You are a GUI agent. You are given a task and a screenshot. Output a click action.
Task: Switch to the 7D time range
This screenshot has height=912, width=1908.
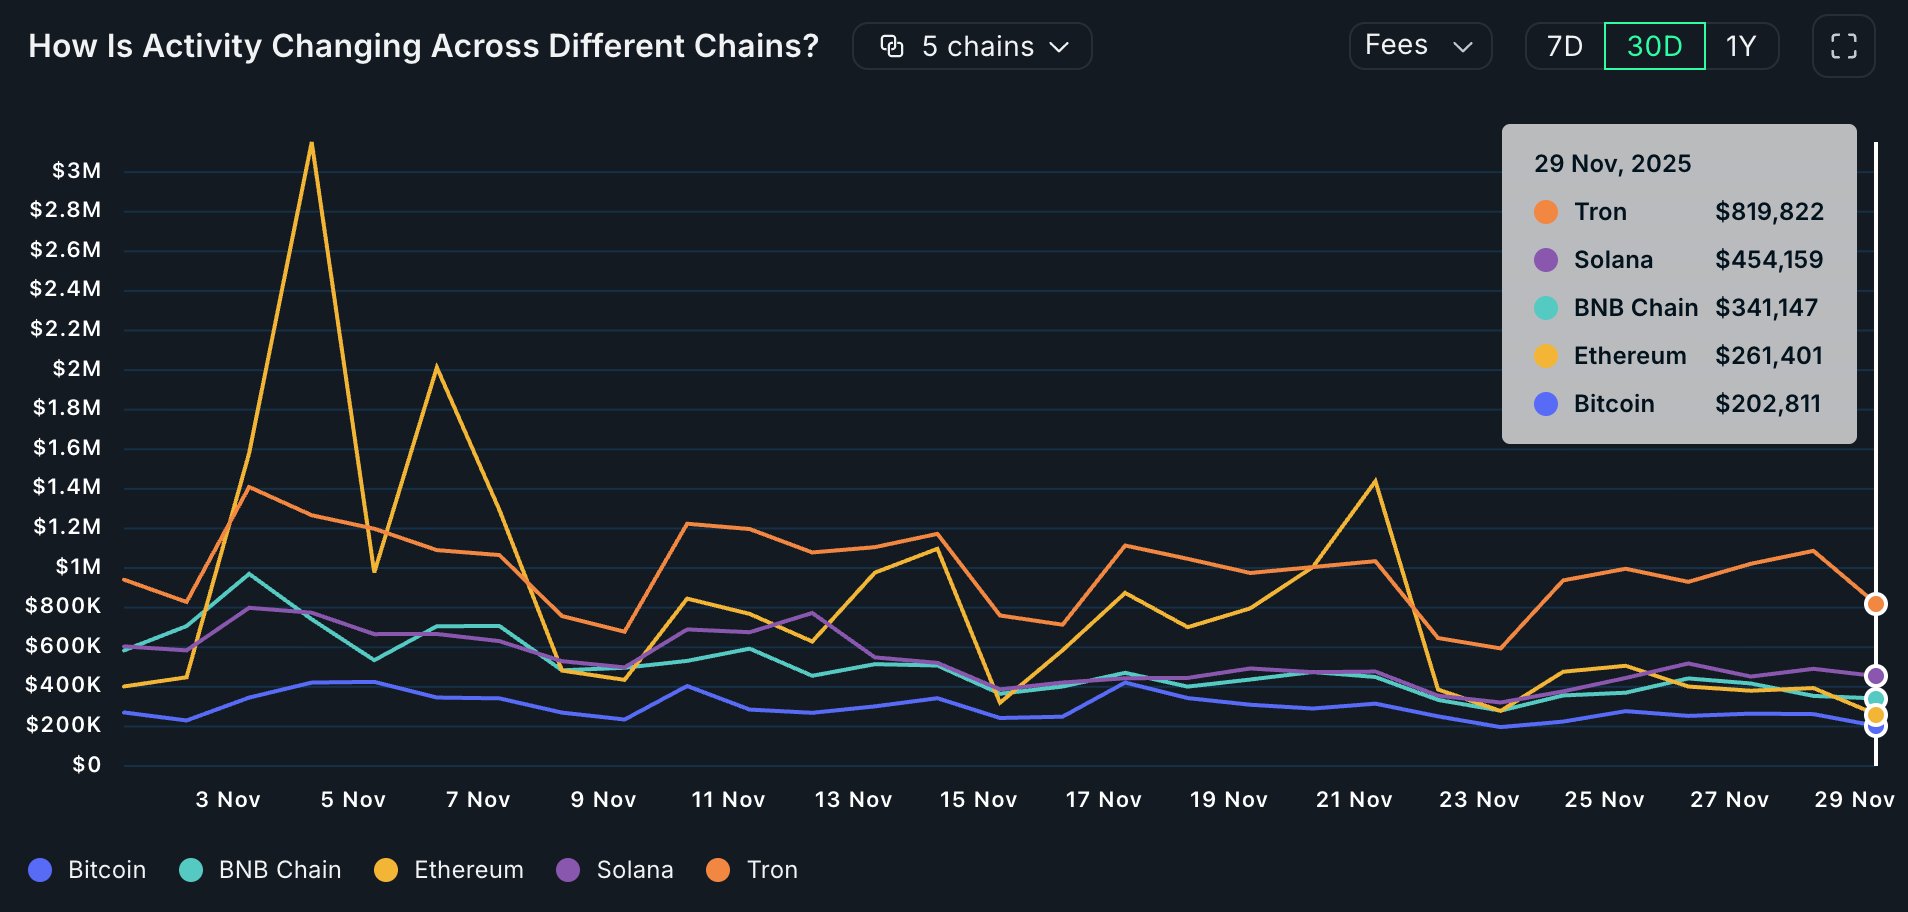click(1565, 46)
